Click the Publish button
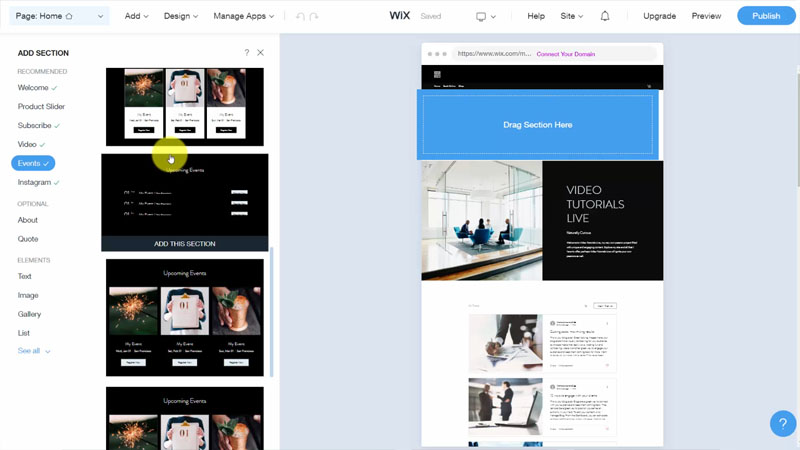This screenshot has width=800, height=450. pos(766,16)
